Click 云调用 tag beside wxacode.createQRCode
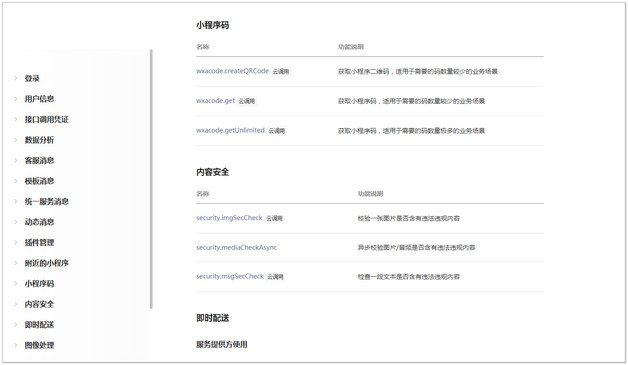 tap(281, 71)
